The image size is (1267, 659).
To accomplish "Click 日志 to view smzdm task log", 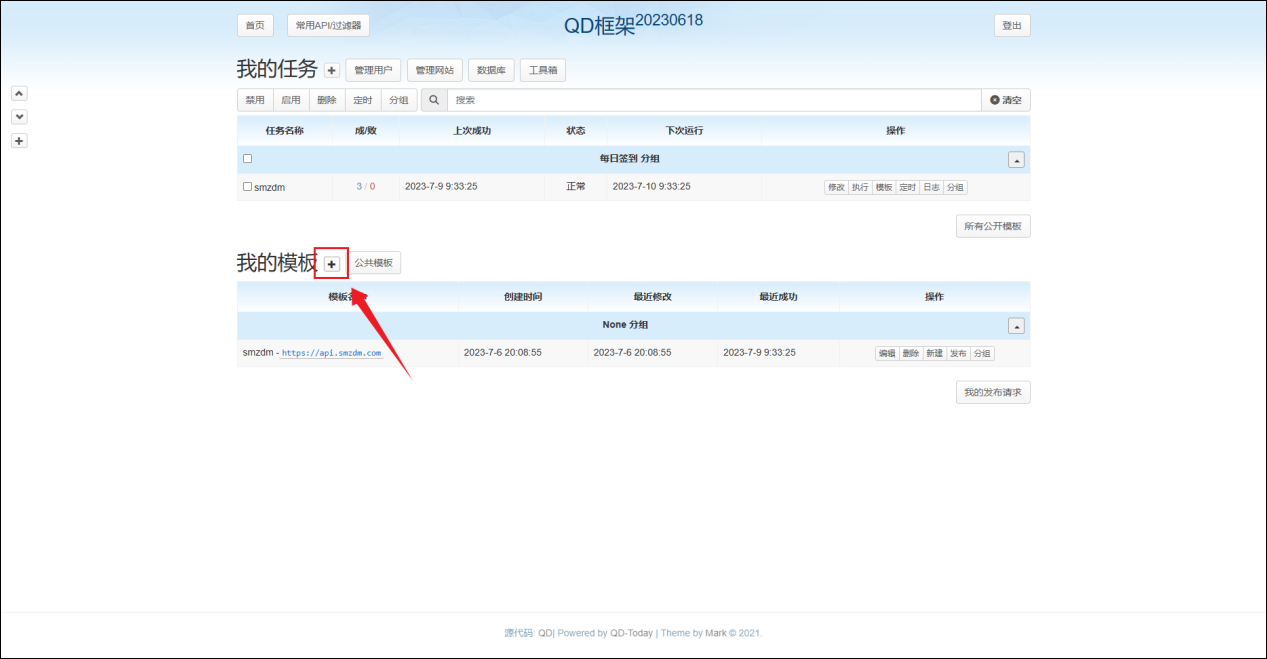I will (x=931, y=188).
